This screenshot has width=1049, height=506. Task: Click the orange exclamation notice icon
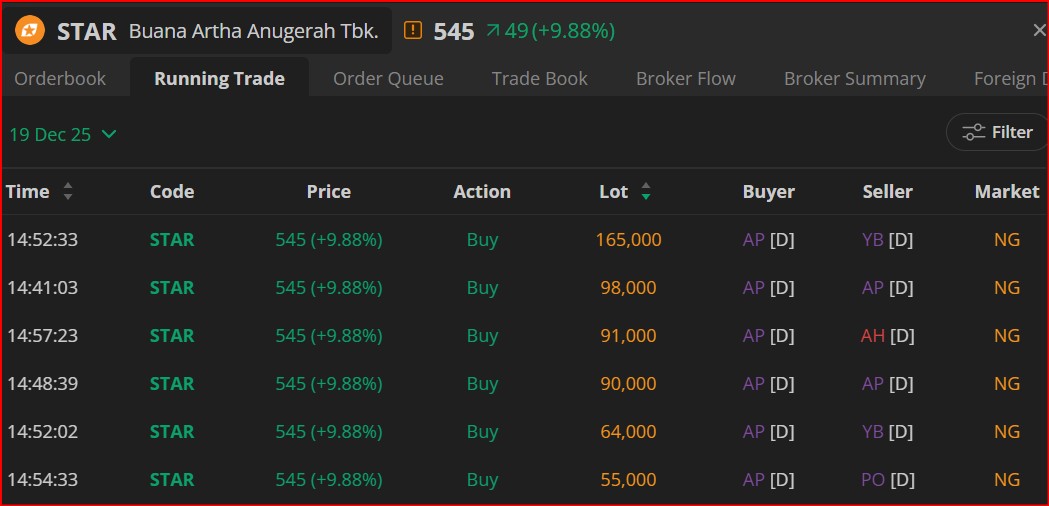pos(413,31)
